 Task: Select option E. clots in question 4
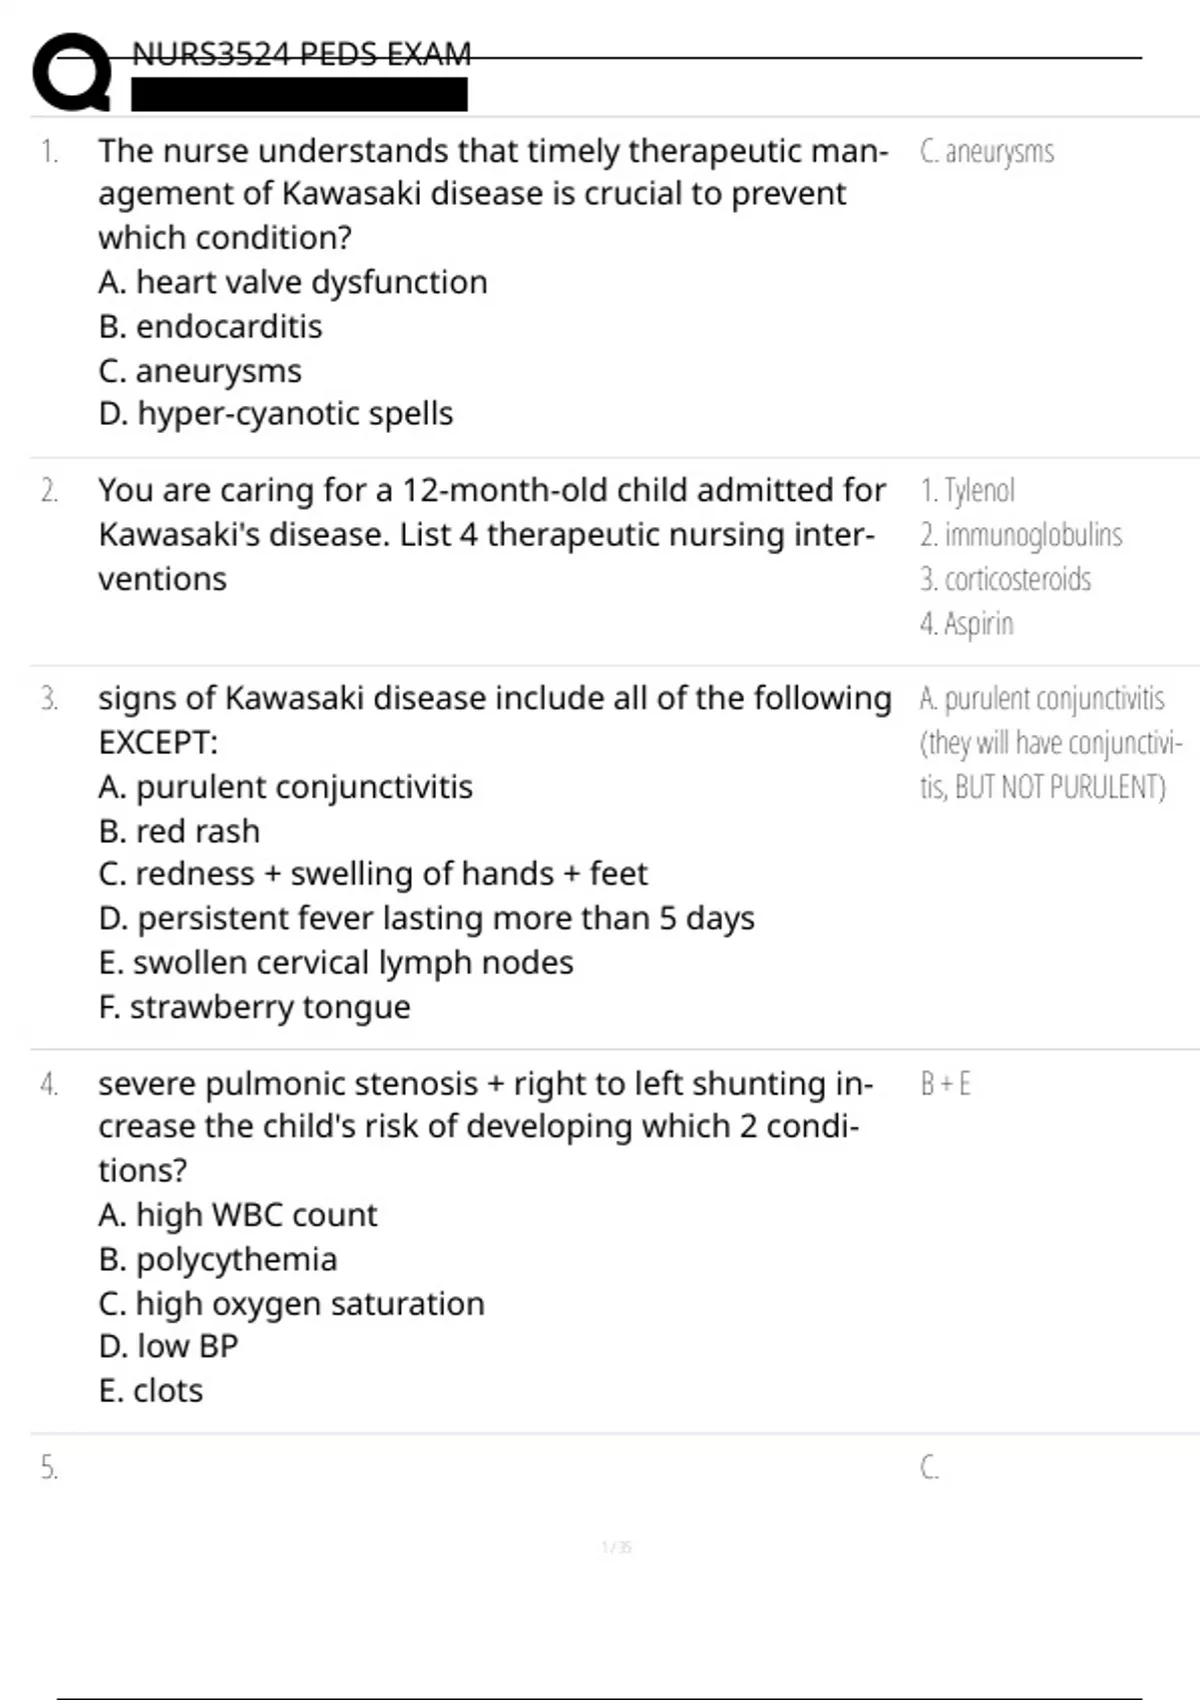pyautogui.click(x=150, y=1391)
